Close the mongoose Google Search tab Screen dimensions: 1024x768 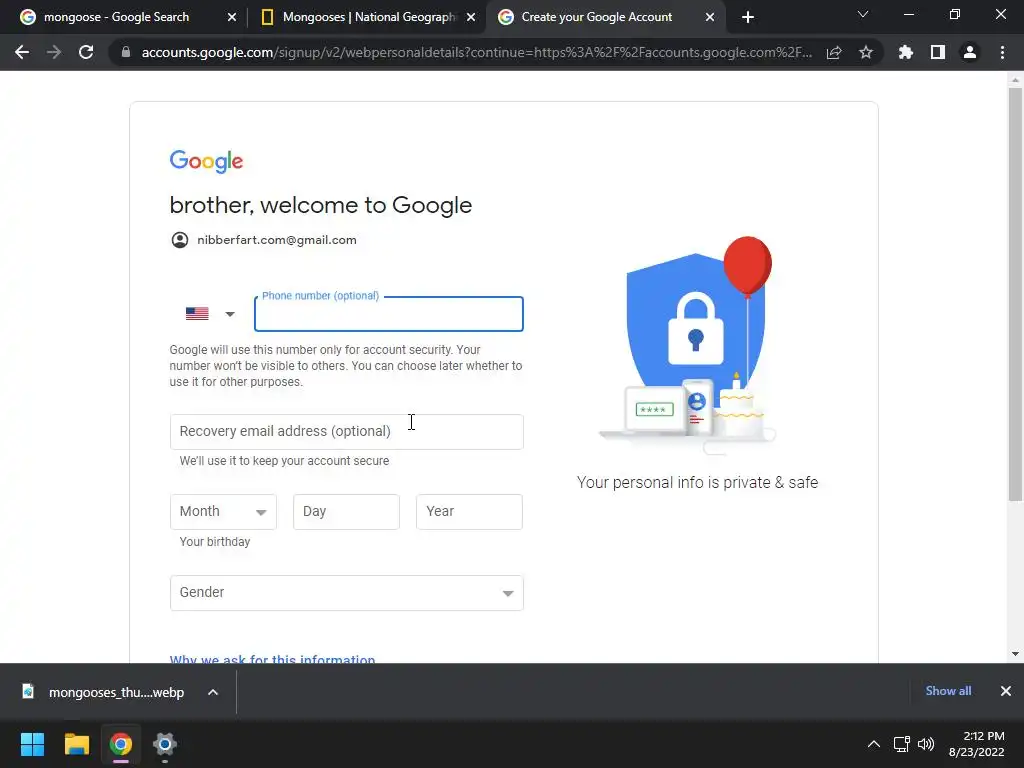click(x=232, y=17)
